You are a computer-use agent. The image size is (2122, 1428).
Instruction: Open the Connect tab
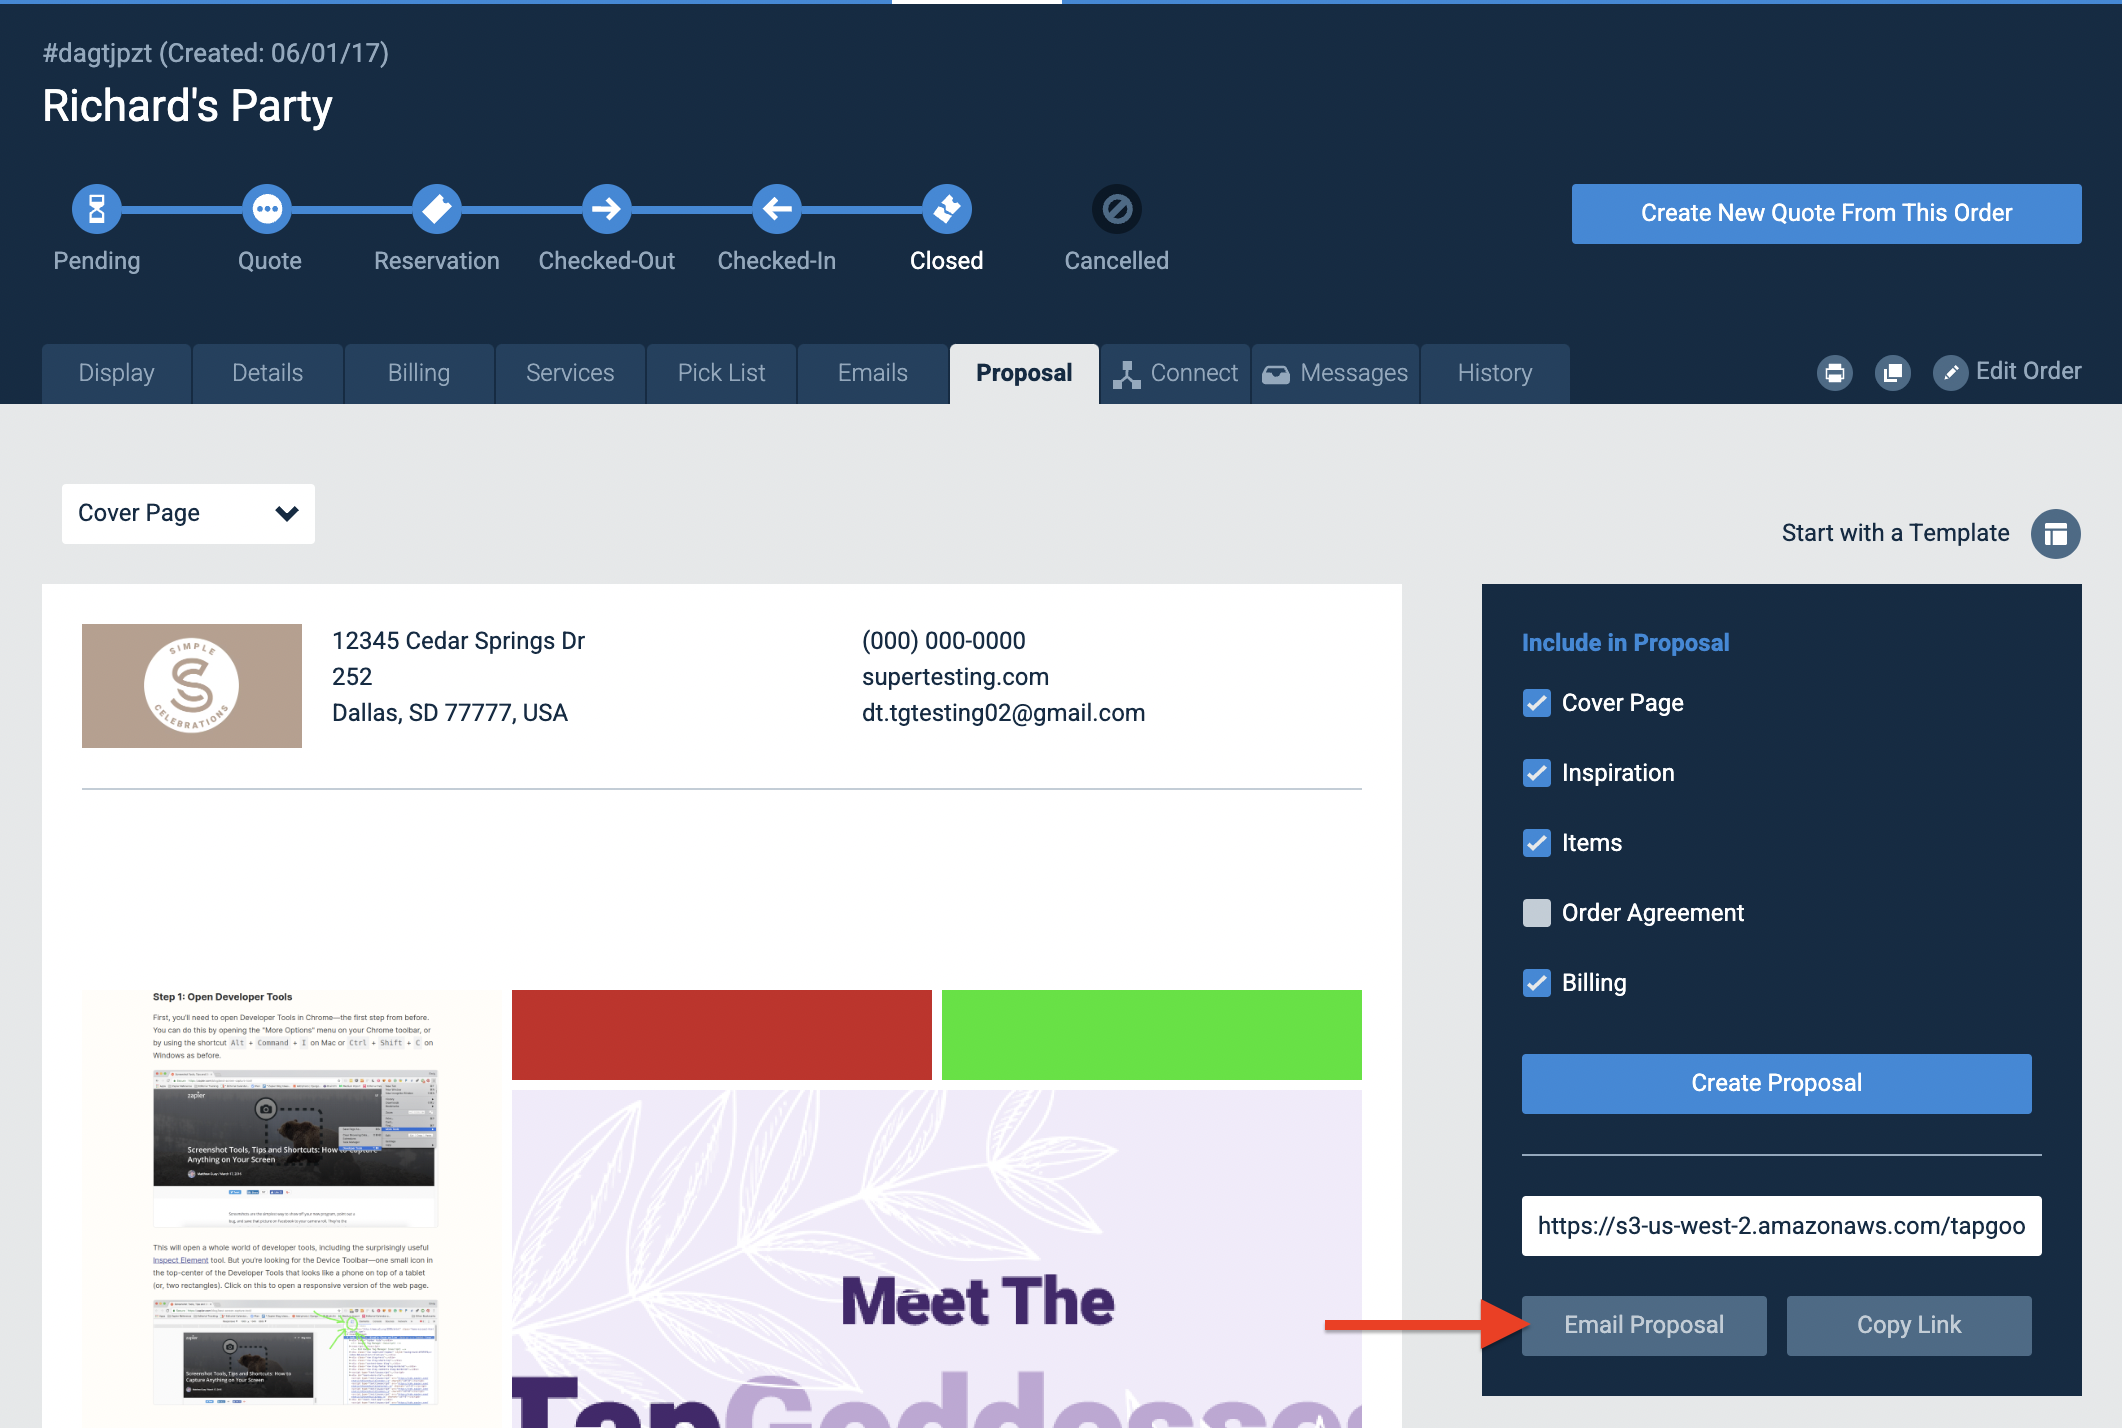tap(1176, 374)
